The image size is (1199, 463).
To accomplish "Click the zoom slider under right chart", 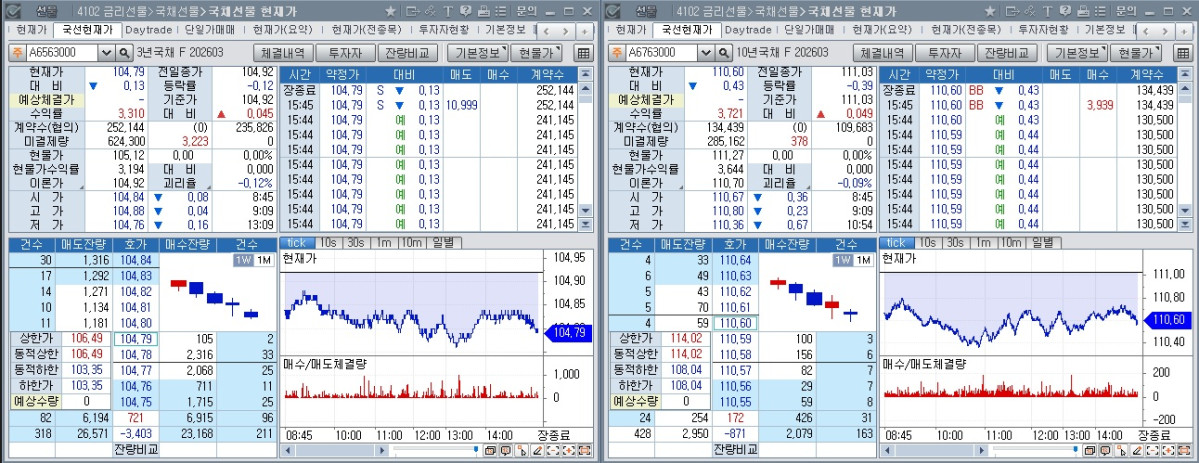I will coord(1035,450).
